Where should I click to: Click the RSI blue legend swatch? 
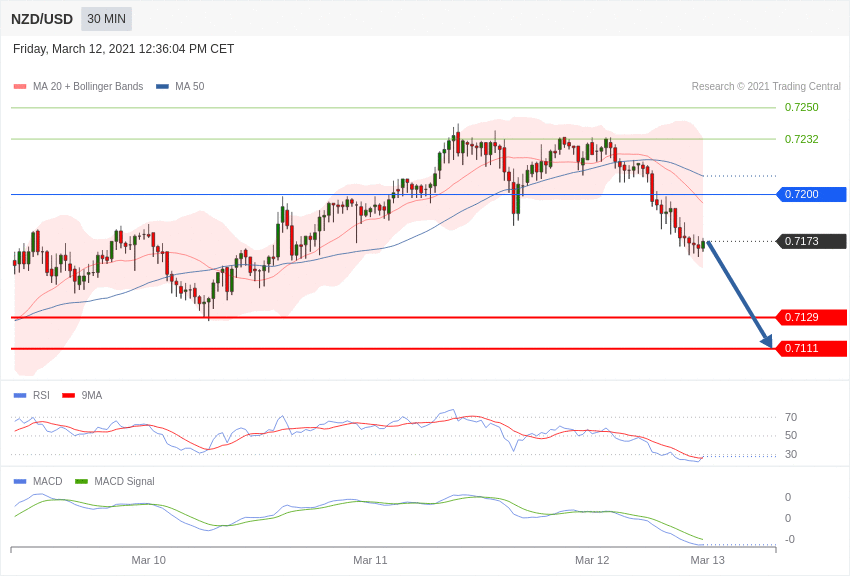point(20,396)
